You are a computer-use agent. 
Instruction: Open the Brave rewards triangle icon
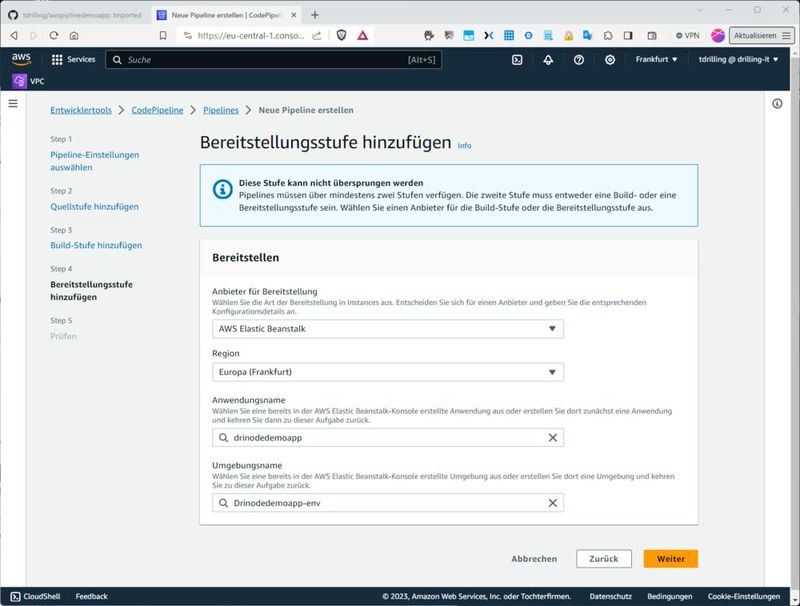coord(362,35)
